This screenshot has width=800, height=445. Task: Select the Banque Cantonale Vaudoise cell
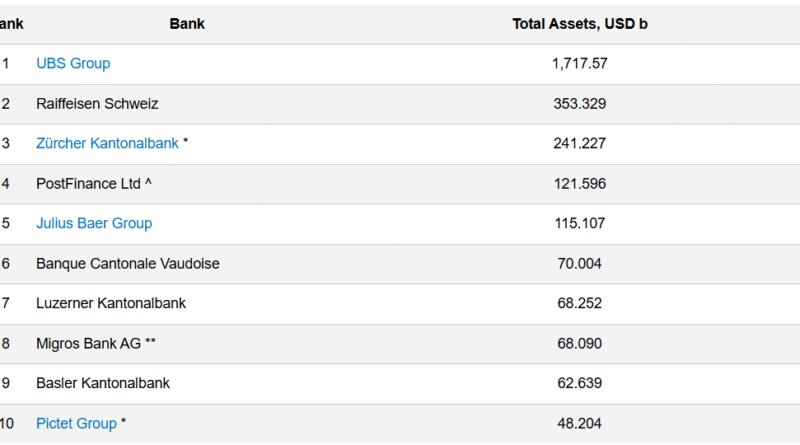[127, 263]
